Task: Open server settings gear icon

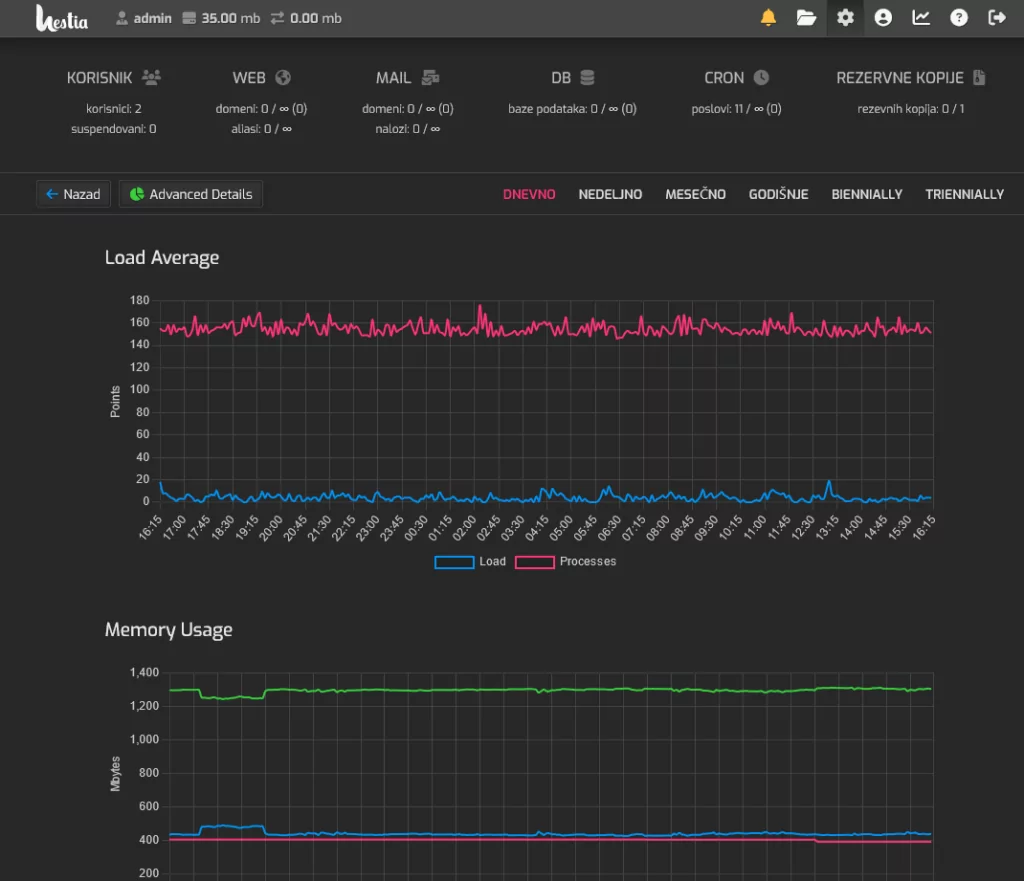Action: [x=845, y=18]
